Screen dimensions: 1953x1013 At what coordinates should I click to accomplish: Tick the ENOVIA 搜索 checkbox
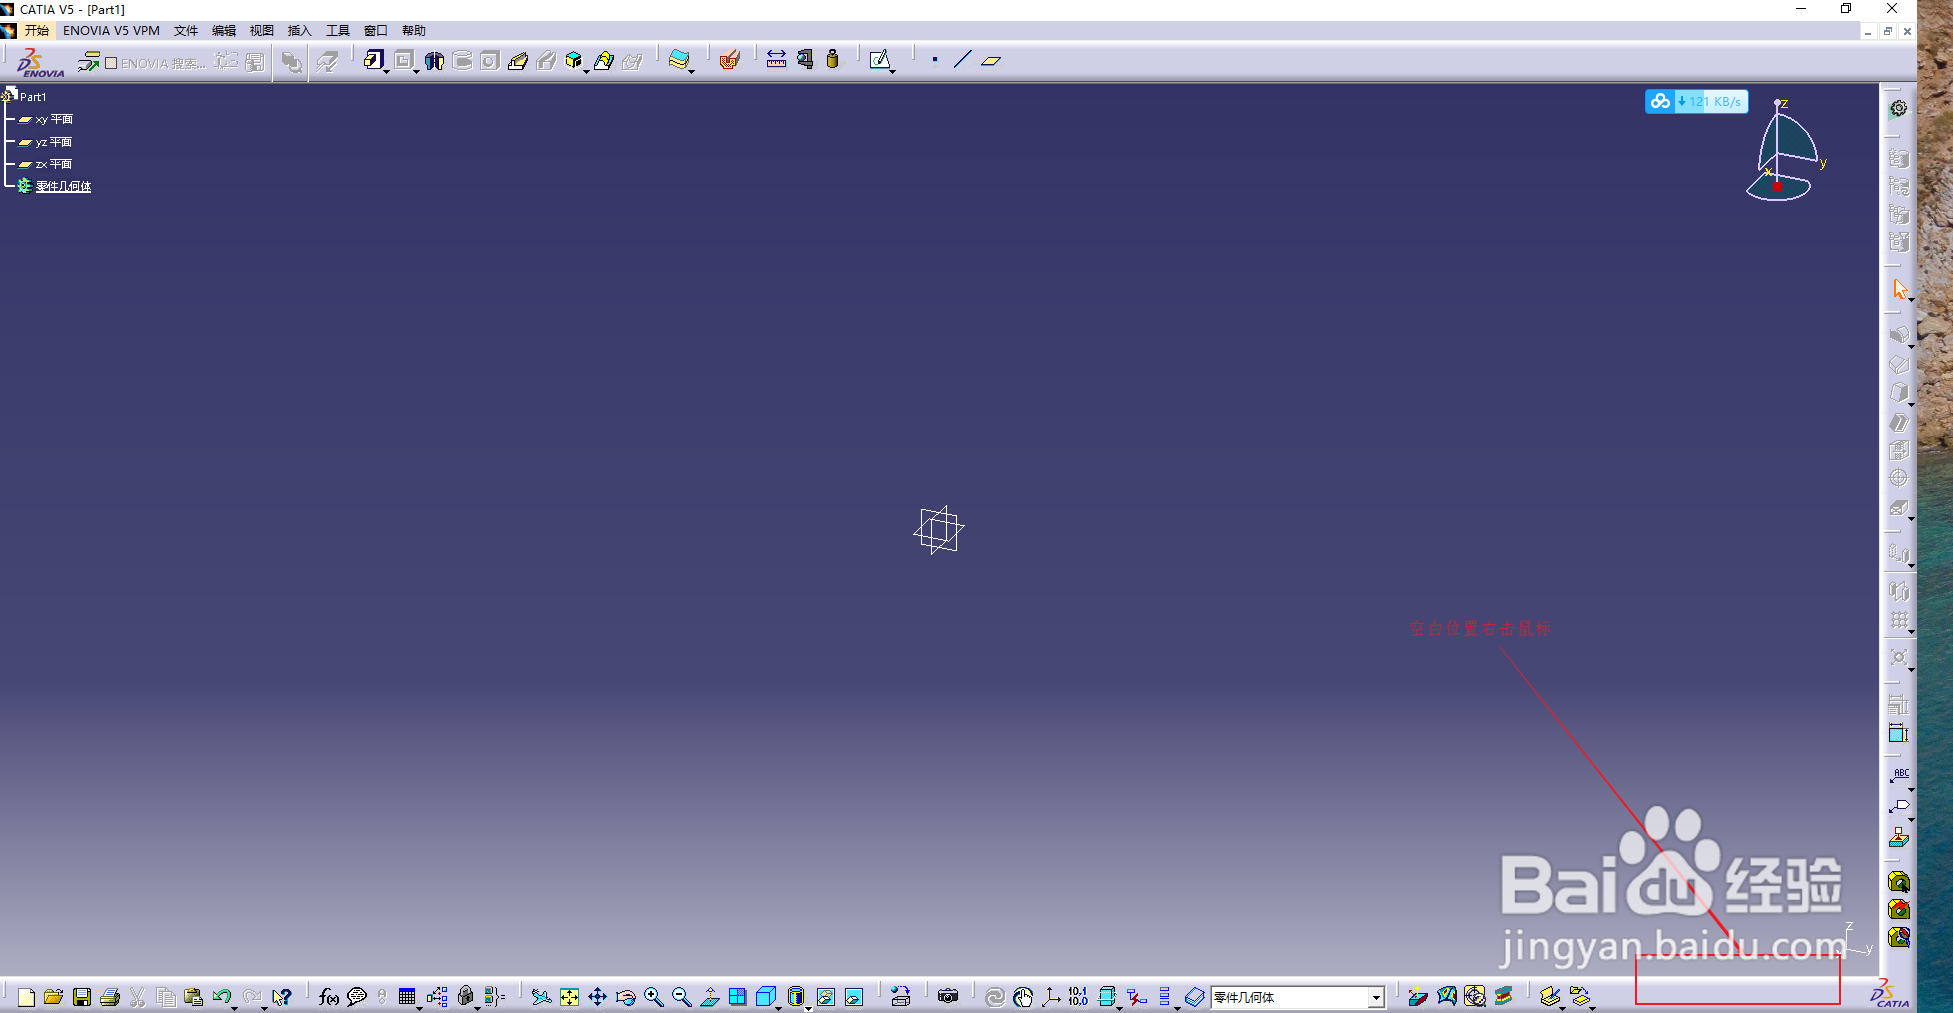coord(111,63)
